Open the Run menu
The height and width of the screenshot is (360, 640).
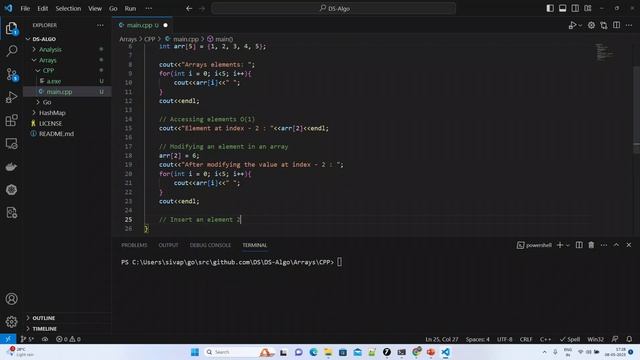pos(130,8)
